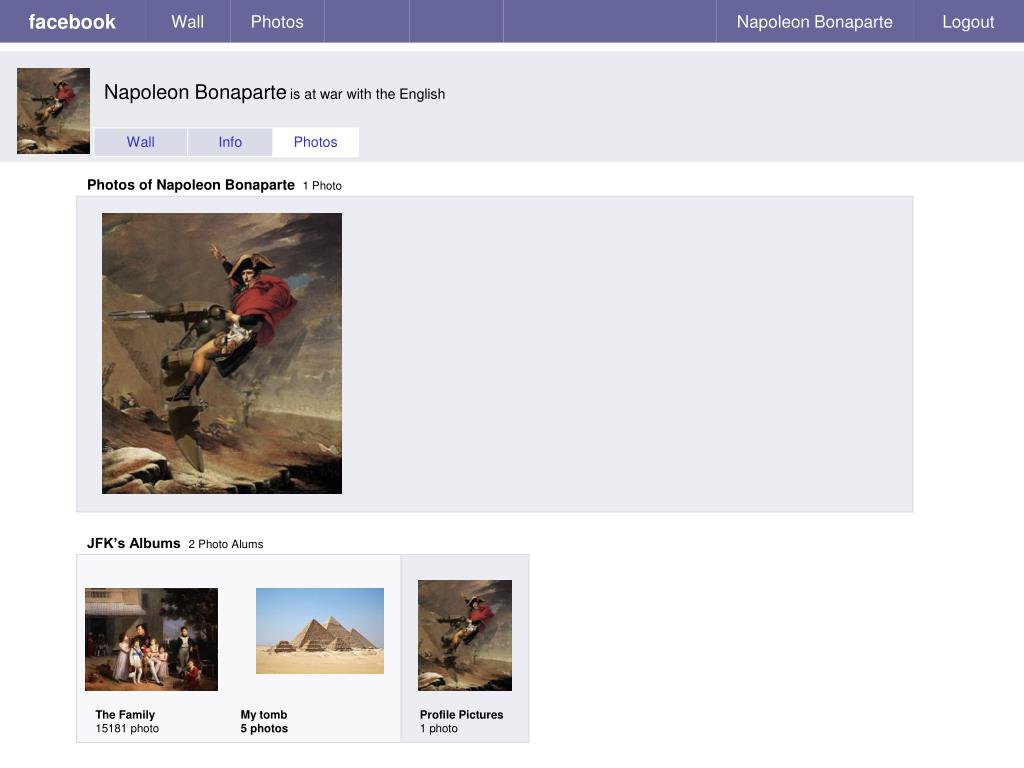The width and height of the screenshot is (1024, 768).
Task: Click the '1 photo' count under Profile Pictures
Action: pyautogui.click(x=439, y=728)
